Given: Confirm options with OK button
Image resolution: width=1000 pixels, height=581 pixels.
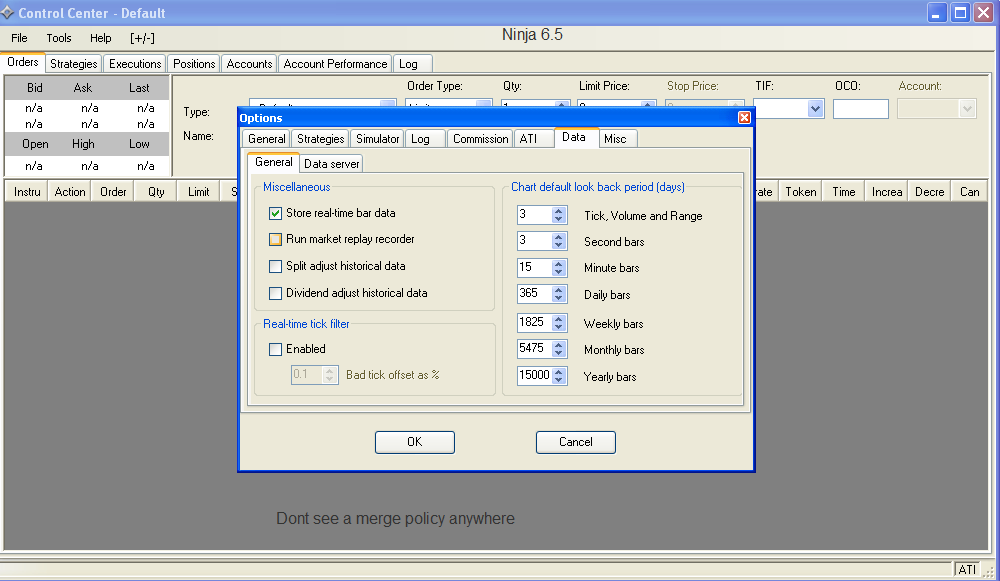Looking at the screenshot, I should tap(415, 442).
